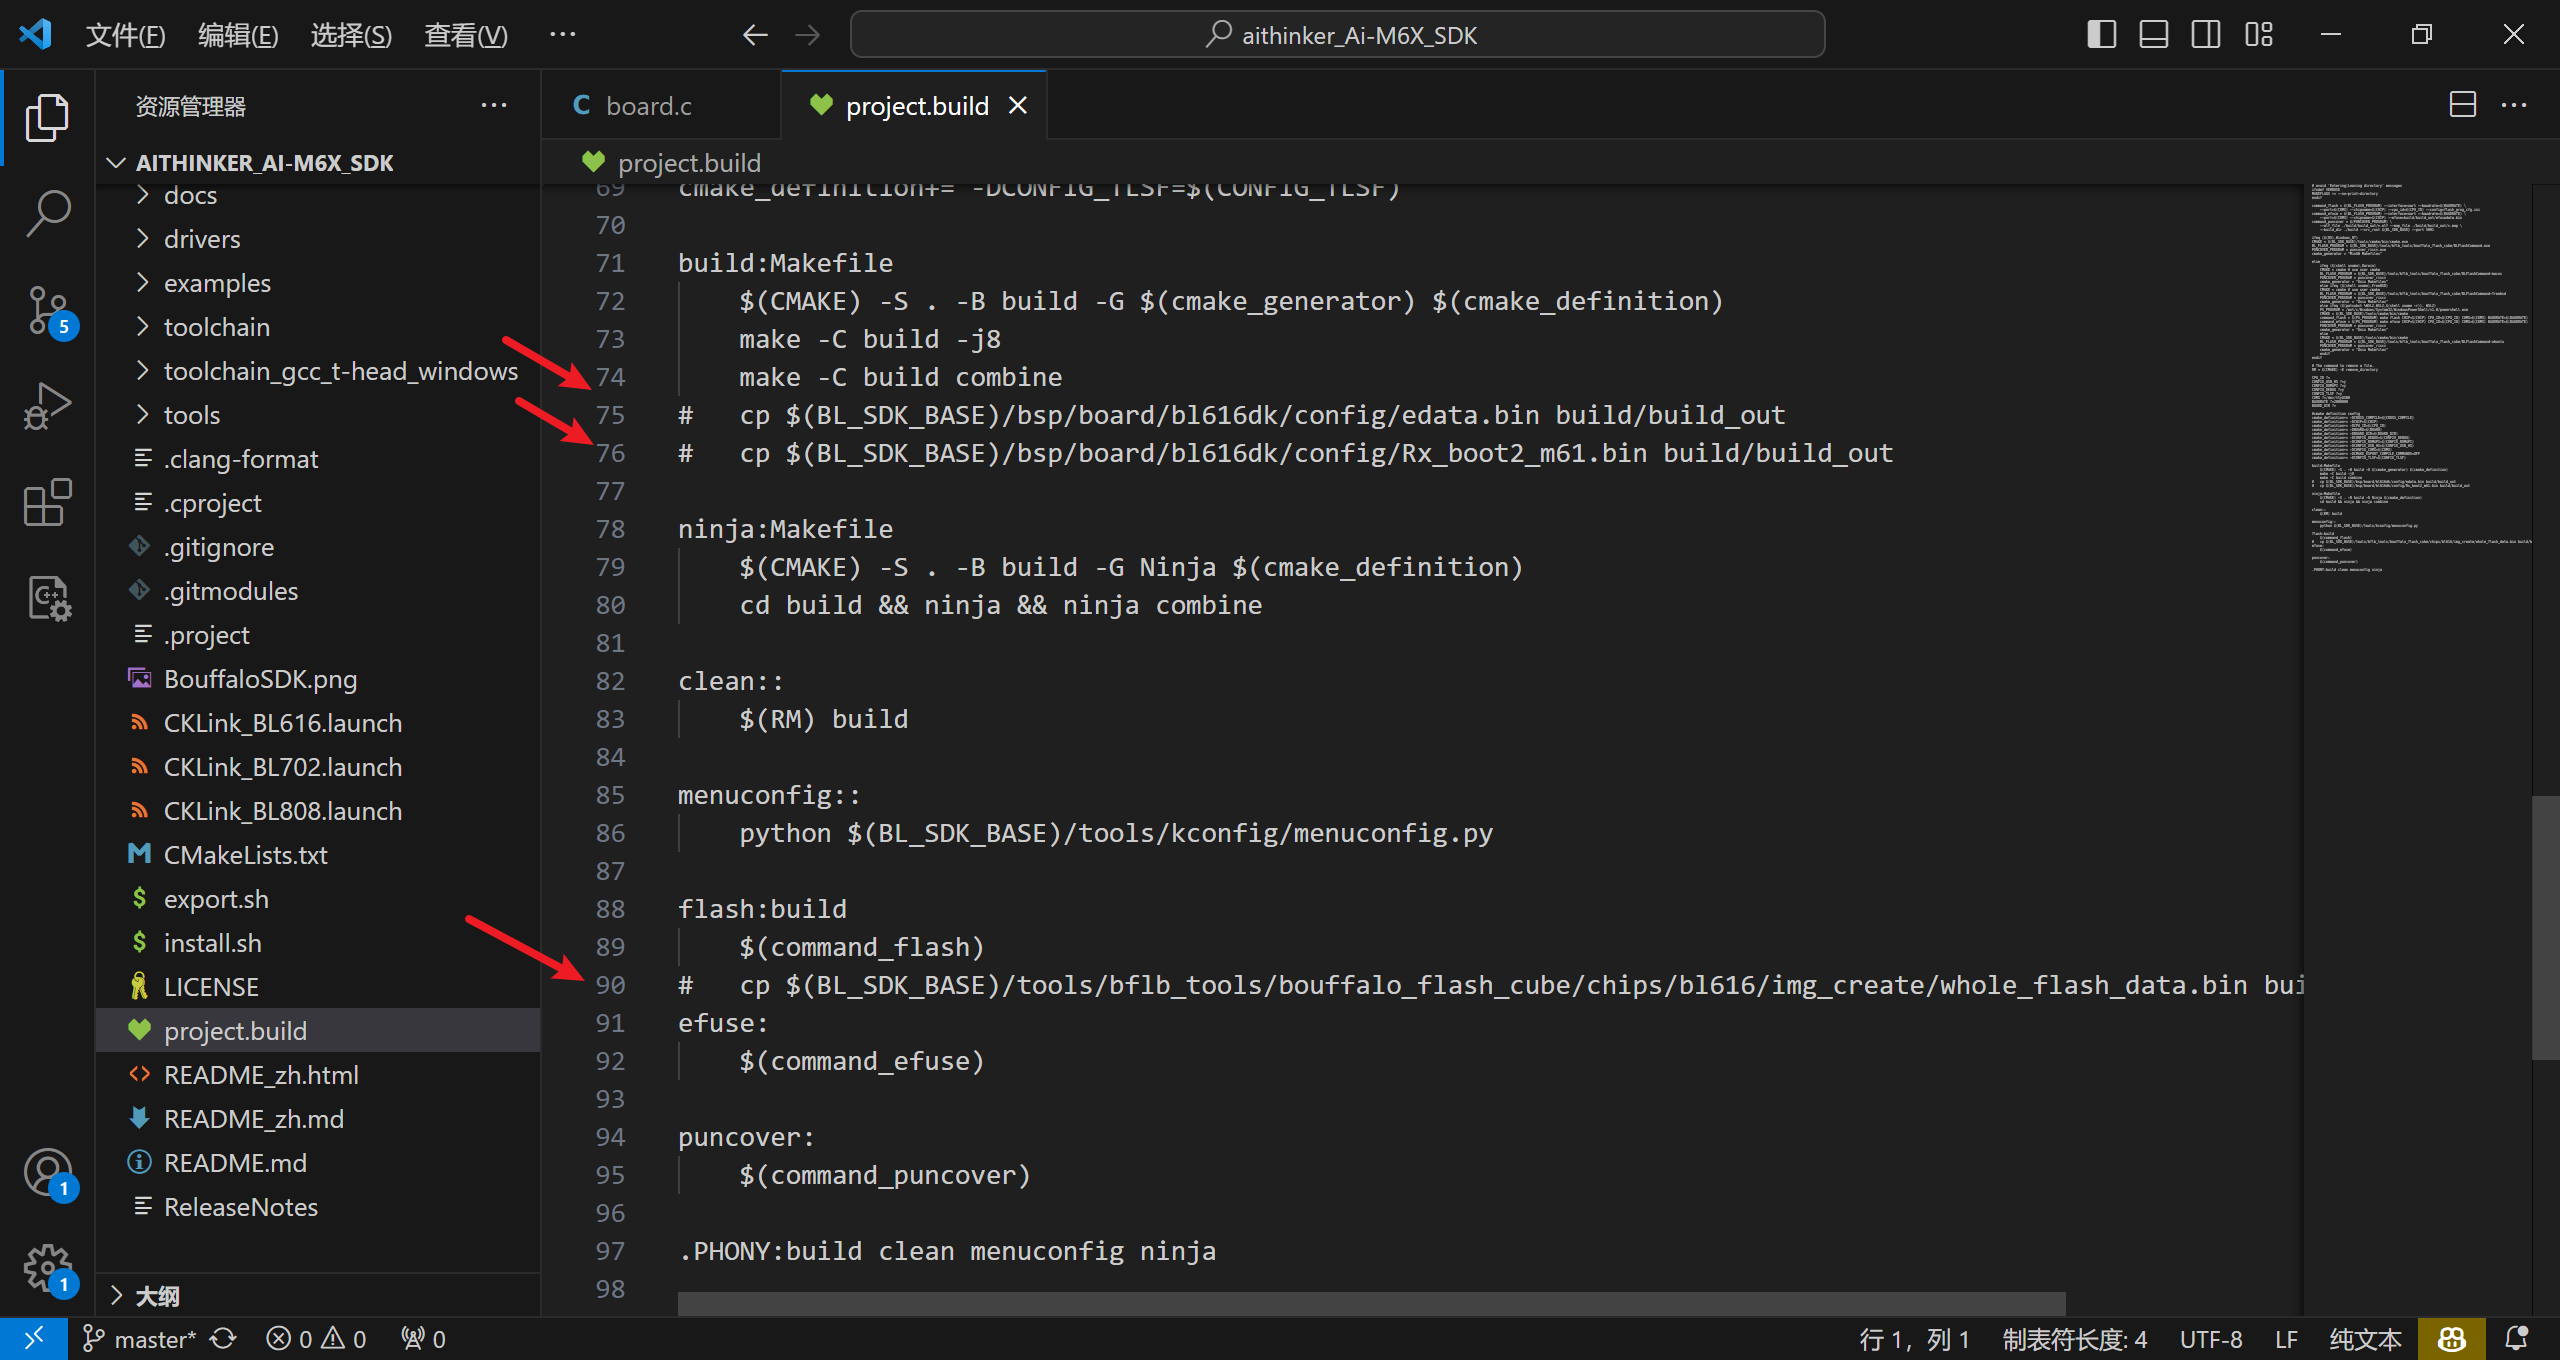The height and width of the screenshot is (1360, 2560).
Task: Select language mode 纯文本
Action: click(x=2365, y=1339)
